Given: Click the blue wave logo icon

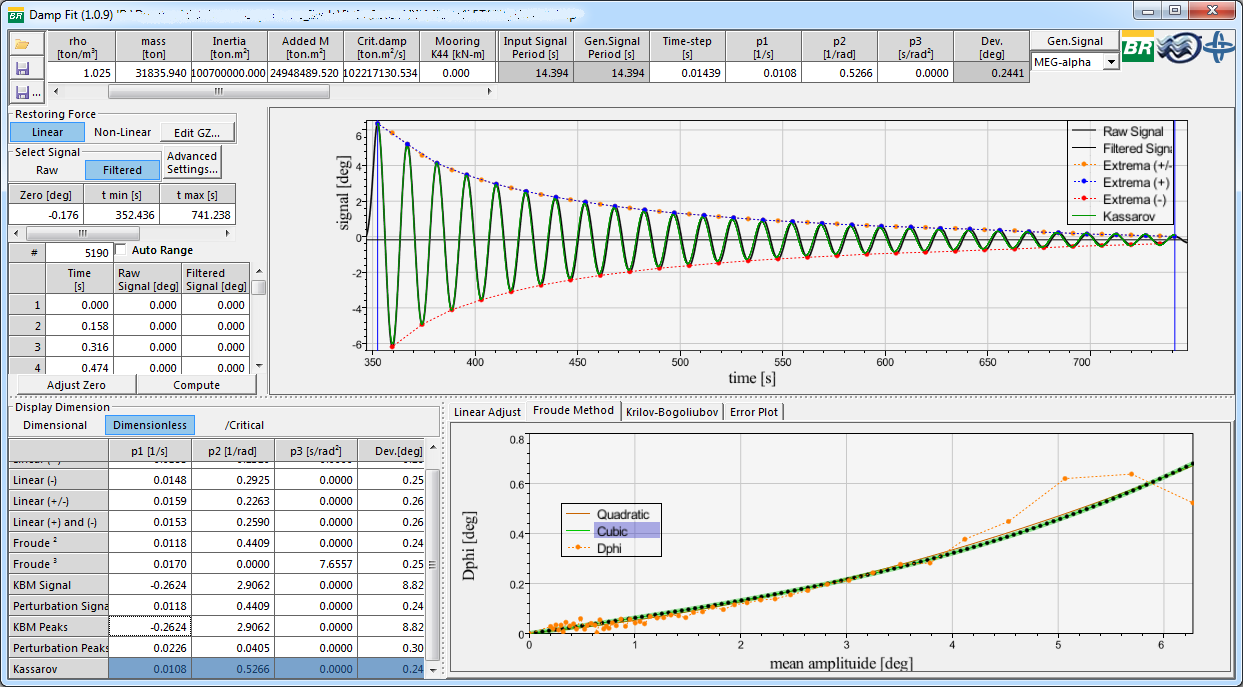Looking at the screenshot, I should click(x=1177, y=49).
